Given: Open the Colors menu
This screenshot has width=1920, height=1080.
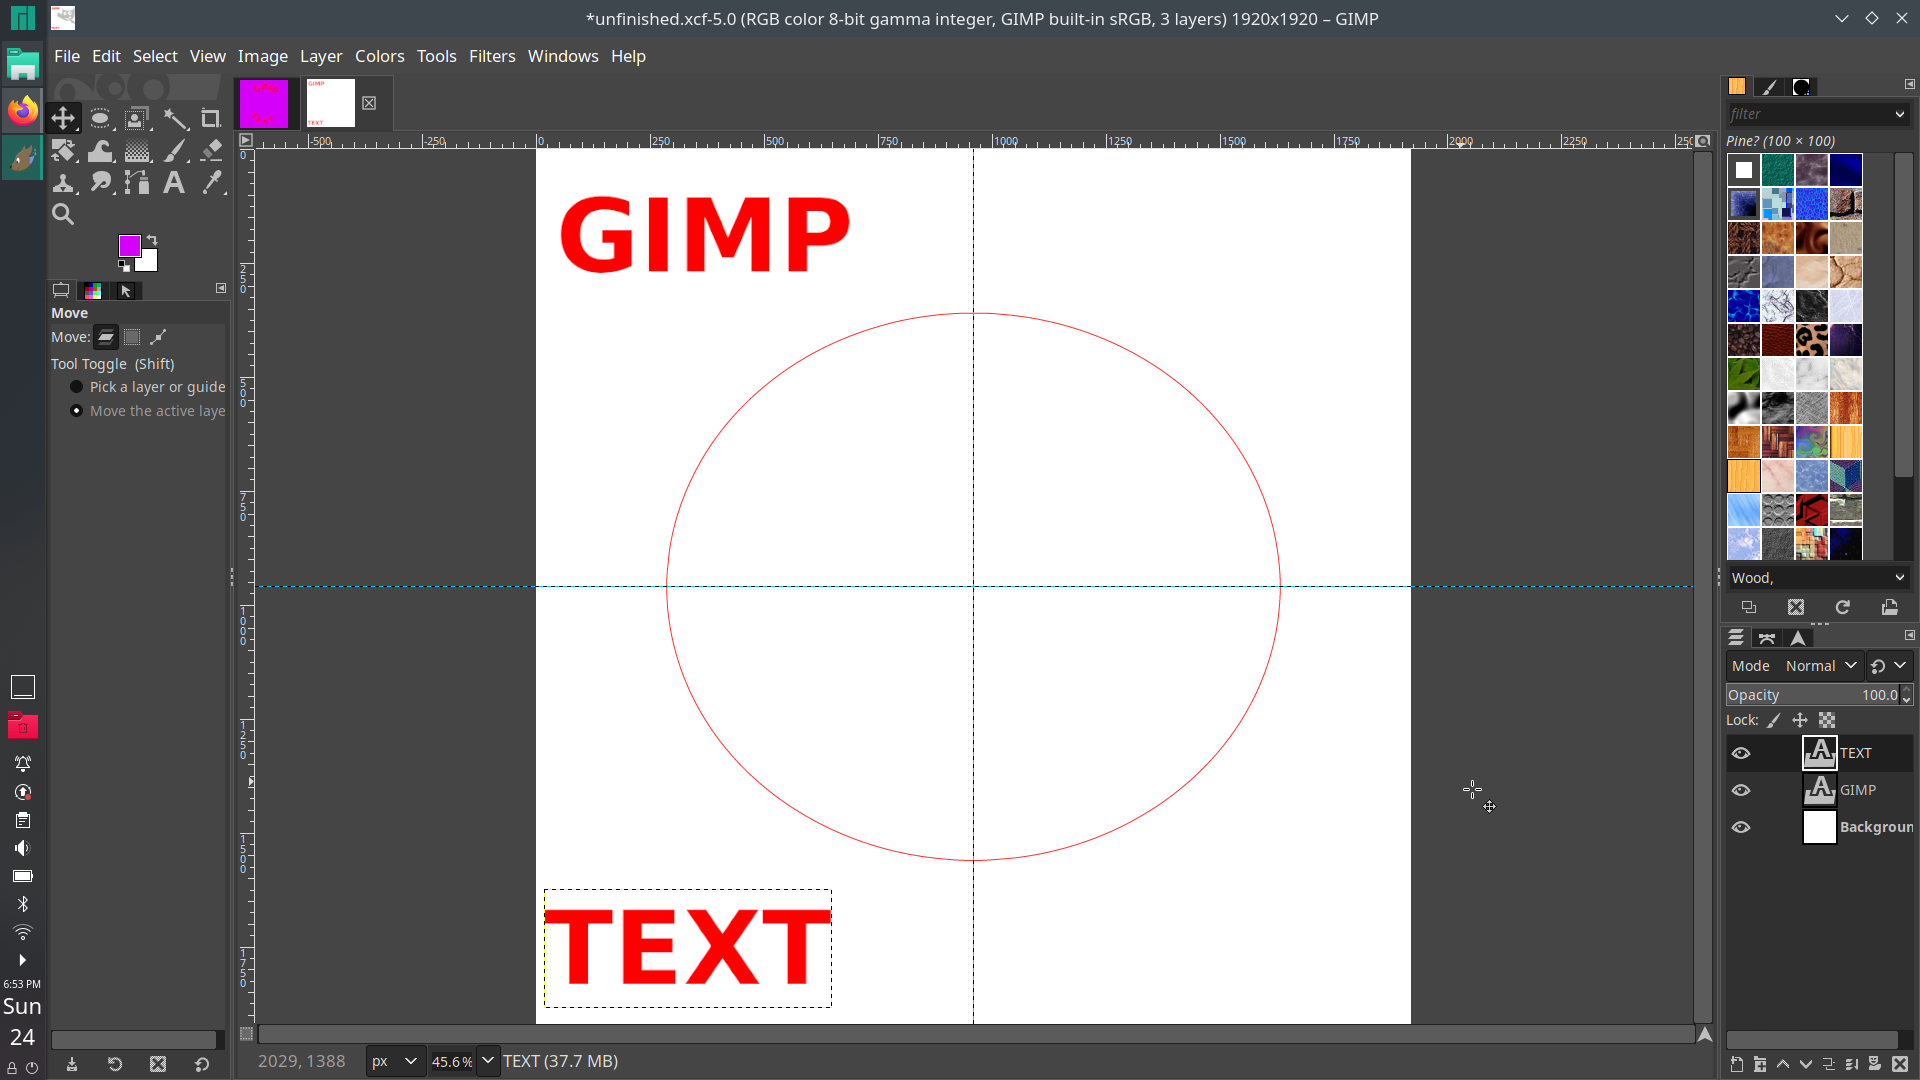Looking at the screenshot, I should coord(380,56).
